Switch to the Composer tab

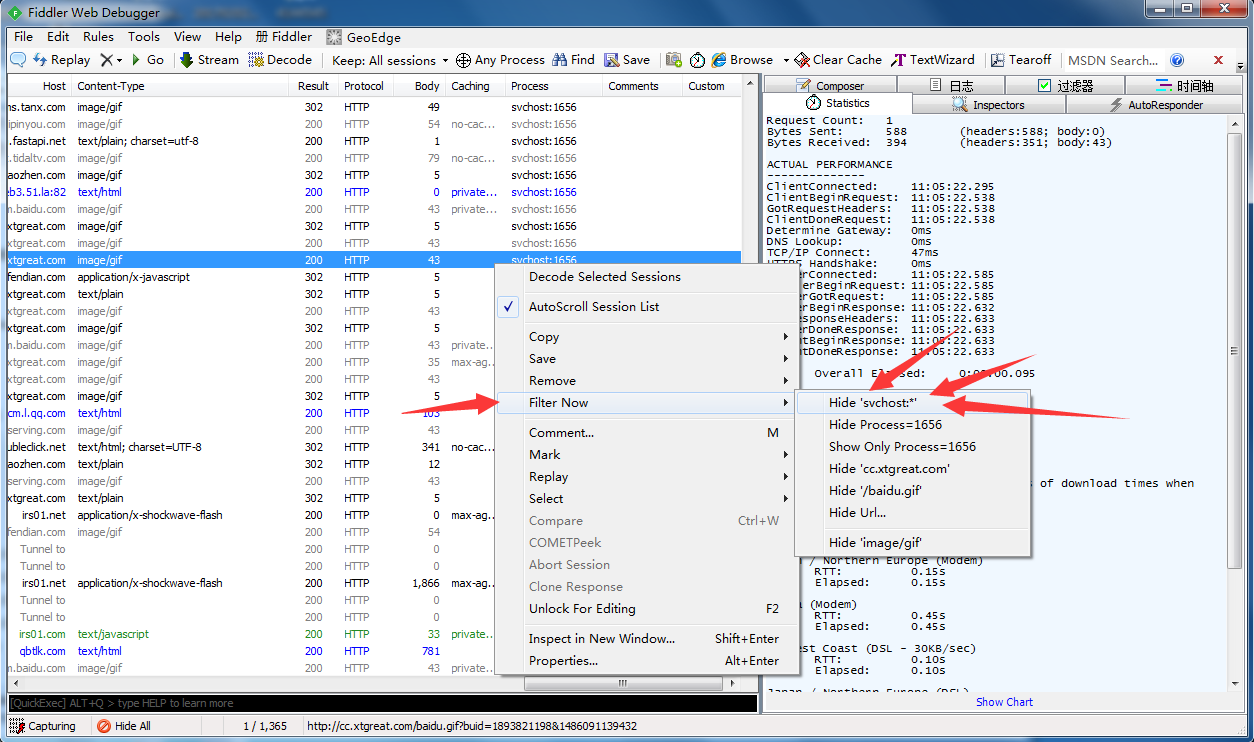click(x=830, y=86)
